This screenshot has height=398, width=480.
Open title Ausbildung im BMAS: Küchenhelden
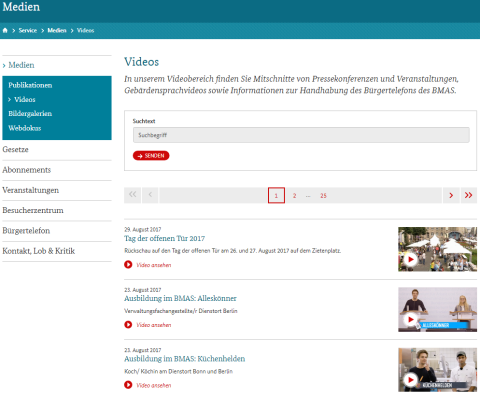185,359
